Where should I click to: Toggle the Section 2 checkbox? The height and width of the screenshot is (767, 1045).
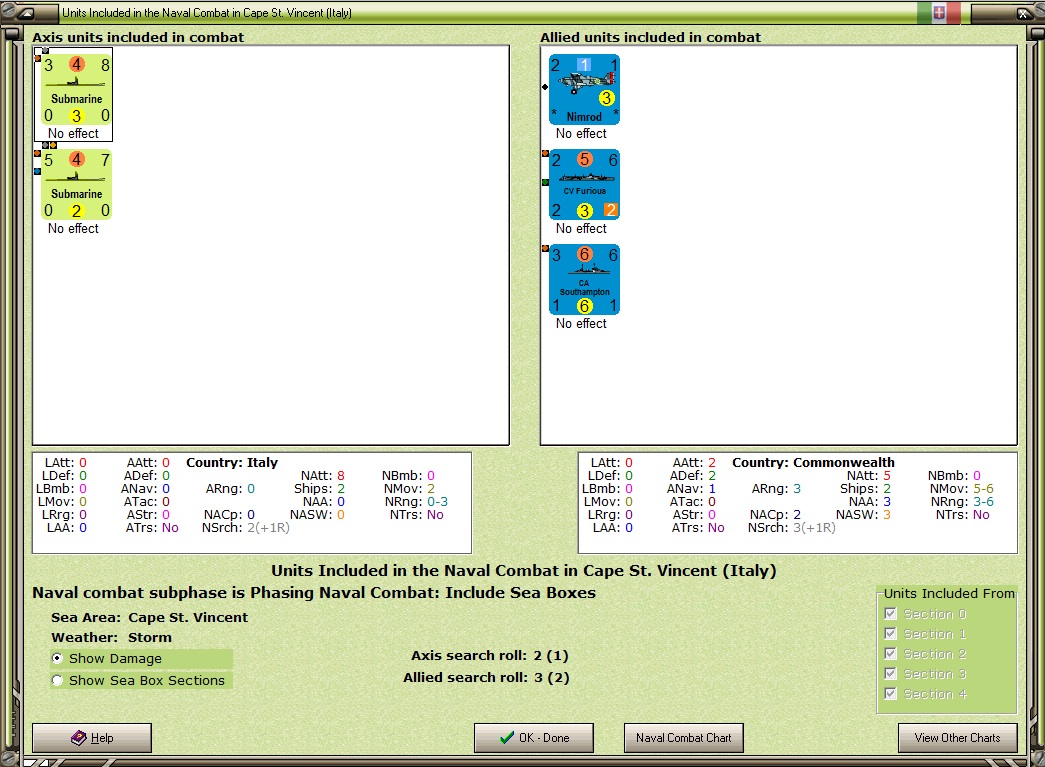coord(890,654)
